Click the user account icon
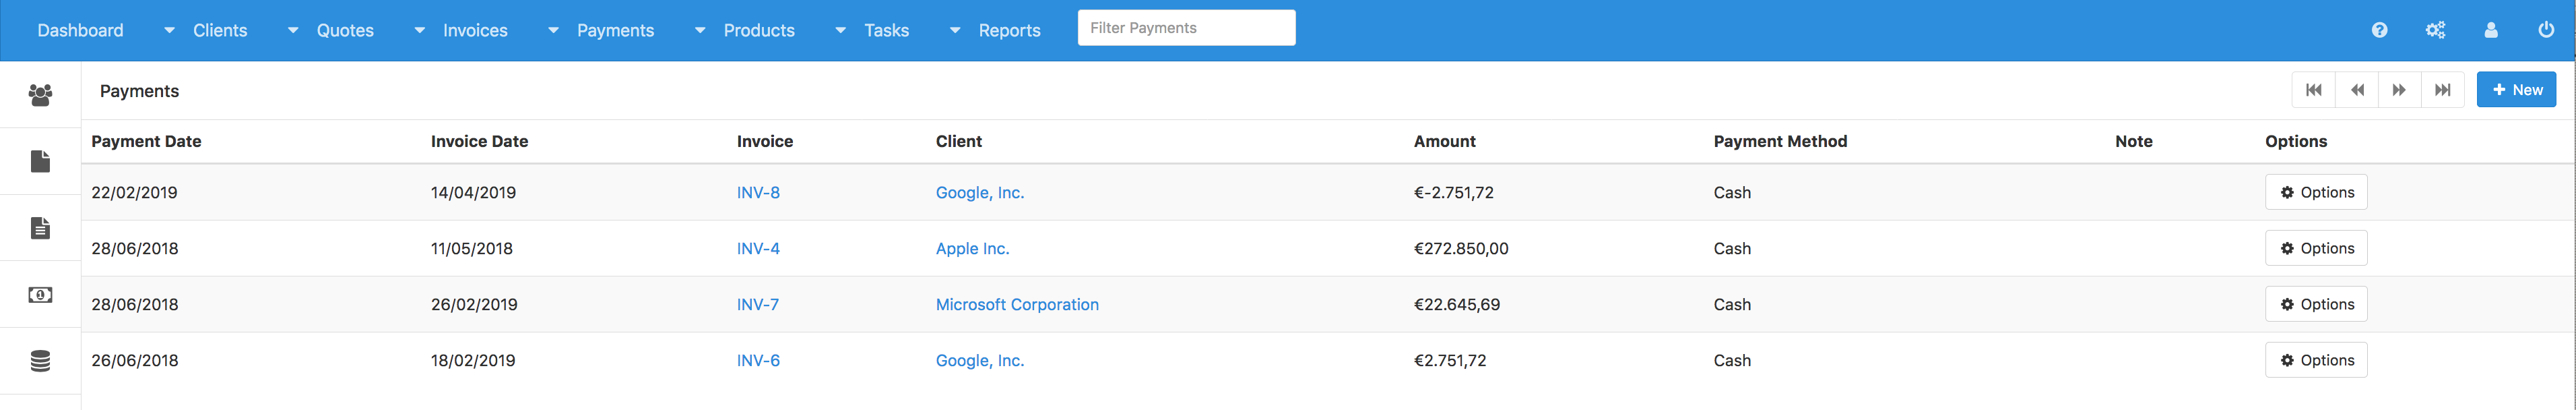 2491,30
